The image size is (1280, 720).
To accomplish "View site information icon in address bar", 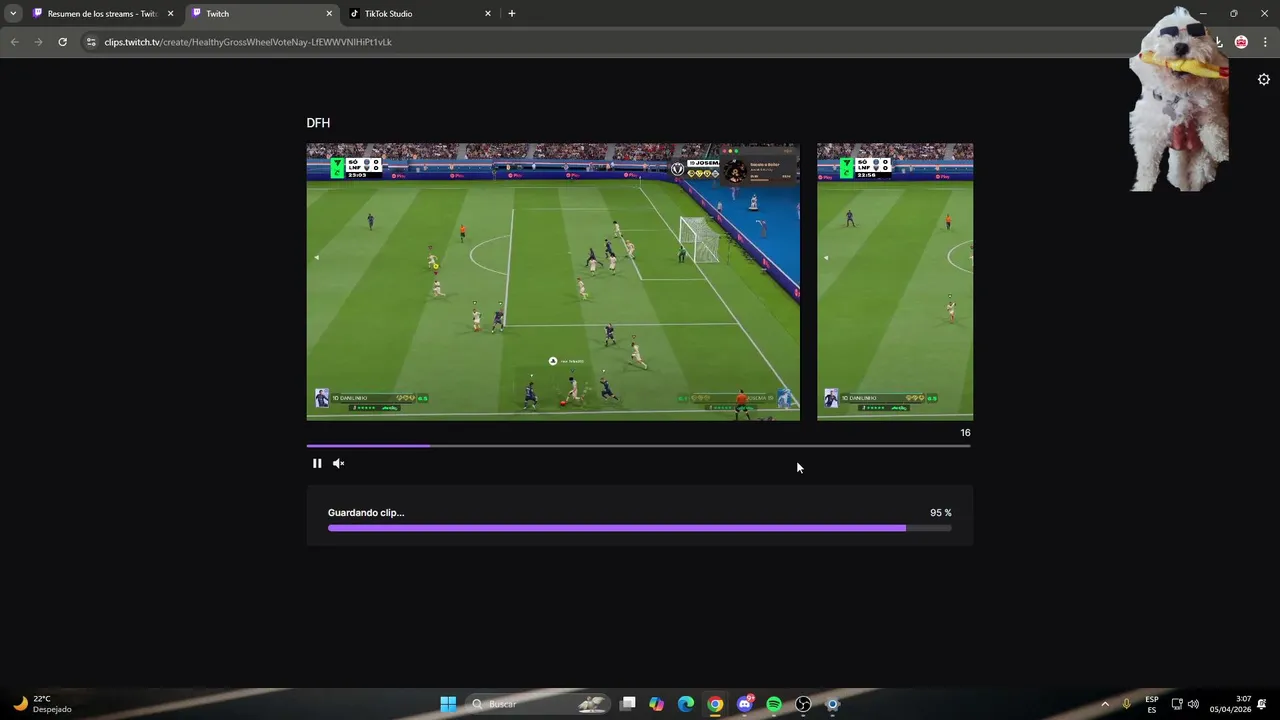I will 91,42.
